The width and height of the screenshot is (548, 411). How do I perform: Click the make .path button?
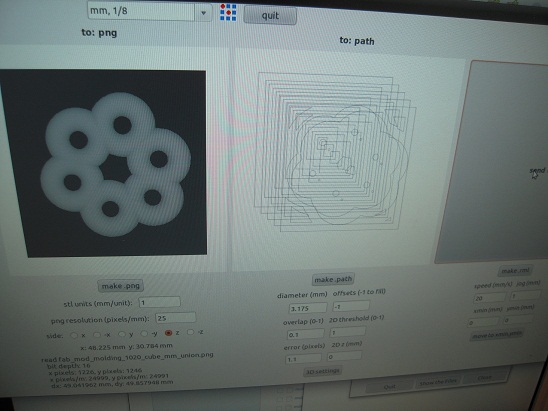click(x=333, y=279)
